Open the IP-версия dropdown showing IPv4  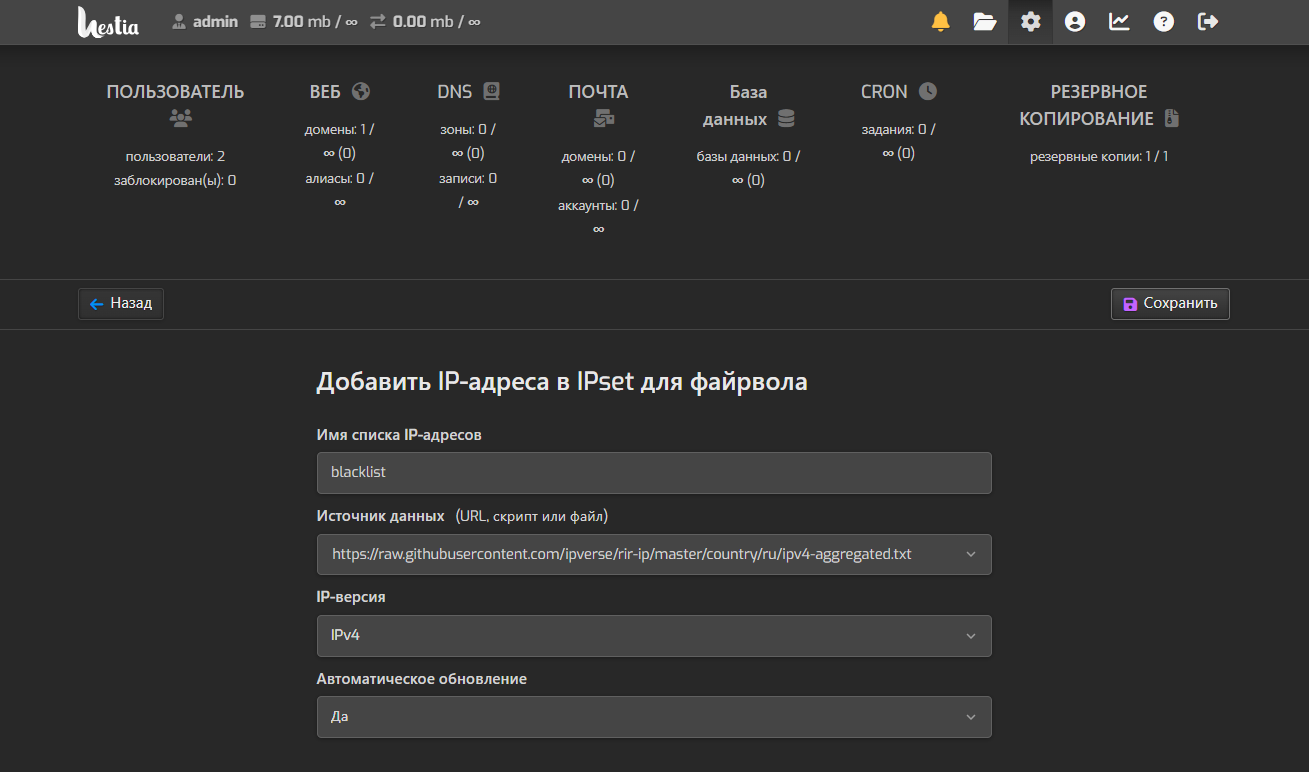pos(654,636)
